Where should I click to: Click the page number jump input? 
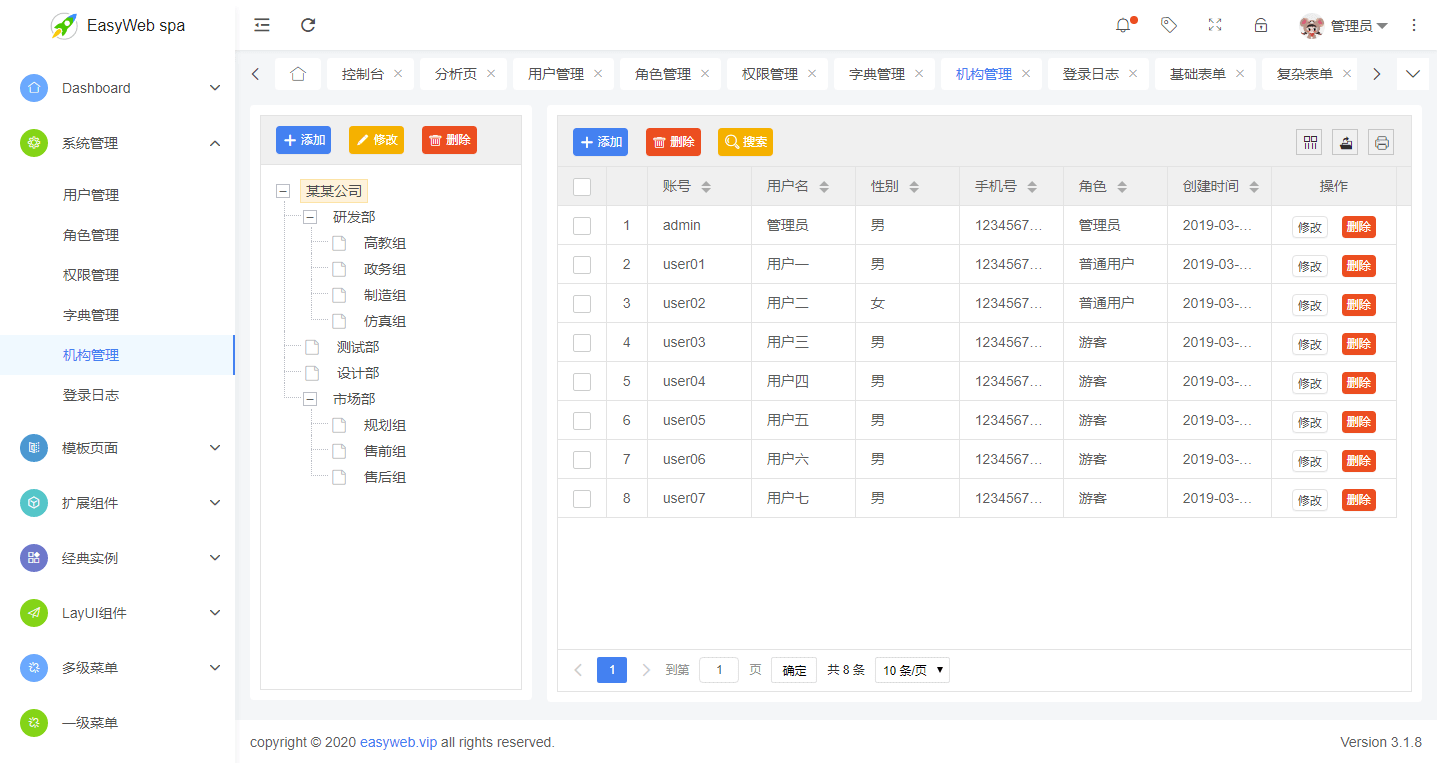tap(719, 670)
